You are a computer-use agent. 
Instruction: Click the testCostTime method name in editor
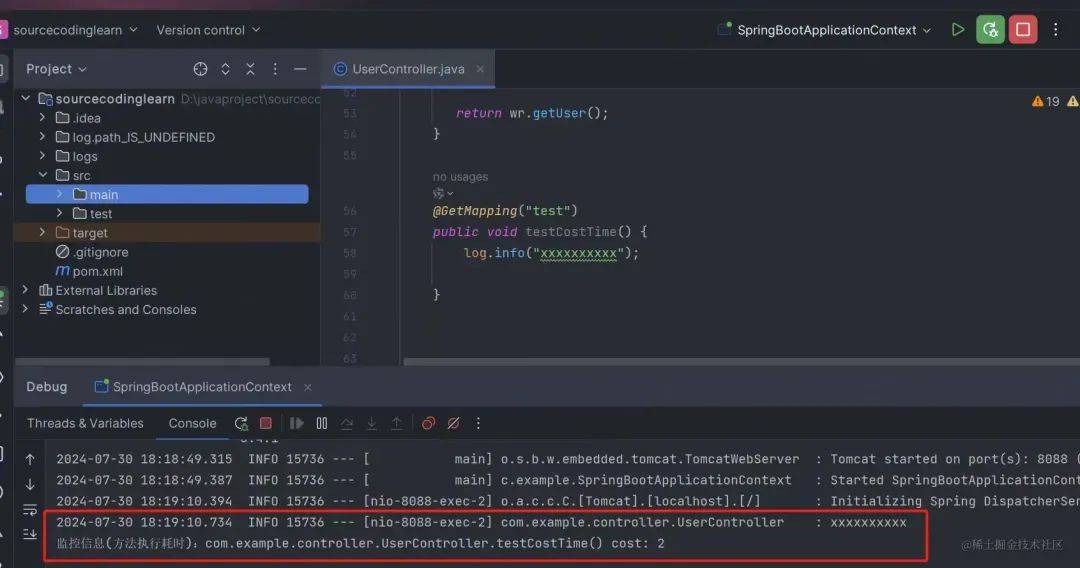570,232
